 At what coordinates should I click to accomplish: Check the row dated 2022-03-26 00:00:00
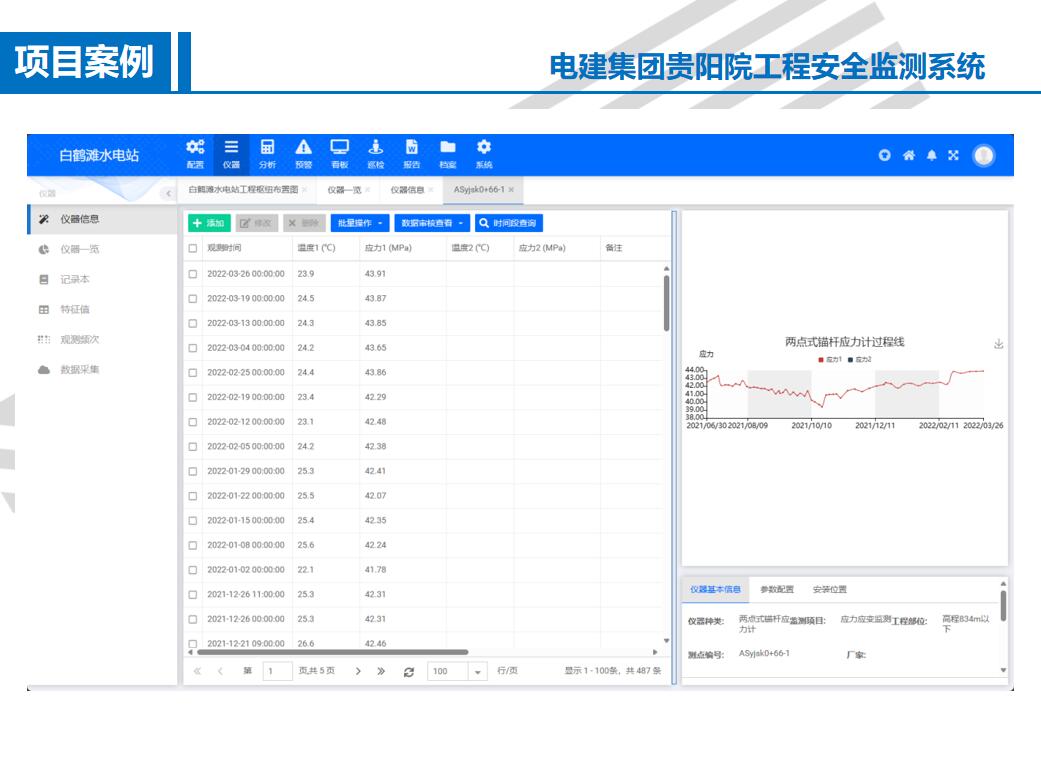193,274
